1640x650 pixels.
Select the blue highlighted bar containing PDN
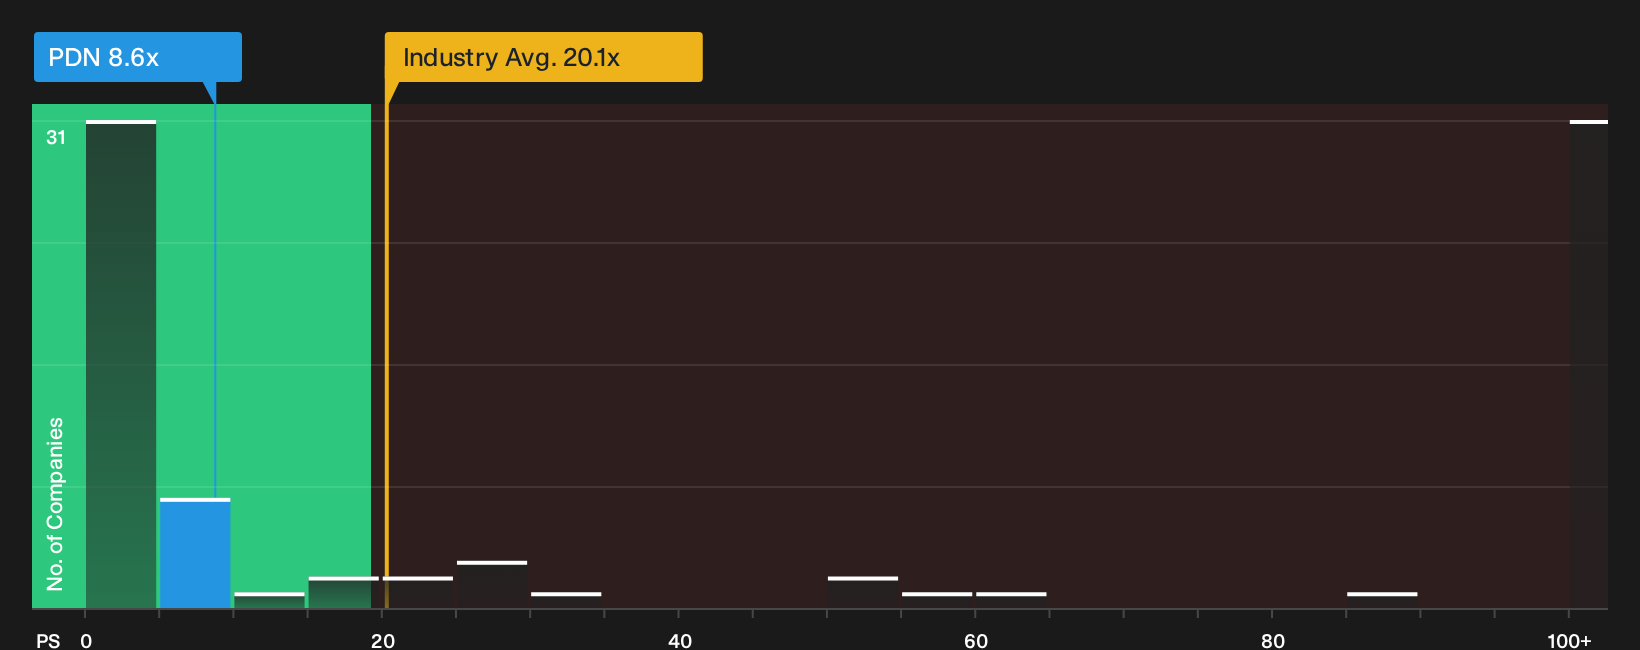195,553
